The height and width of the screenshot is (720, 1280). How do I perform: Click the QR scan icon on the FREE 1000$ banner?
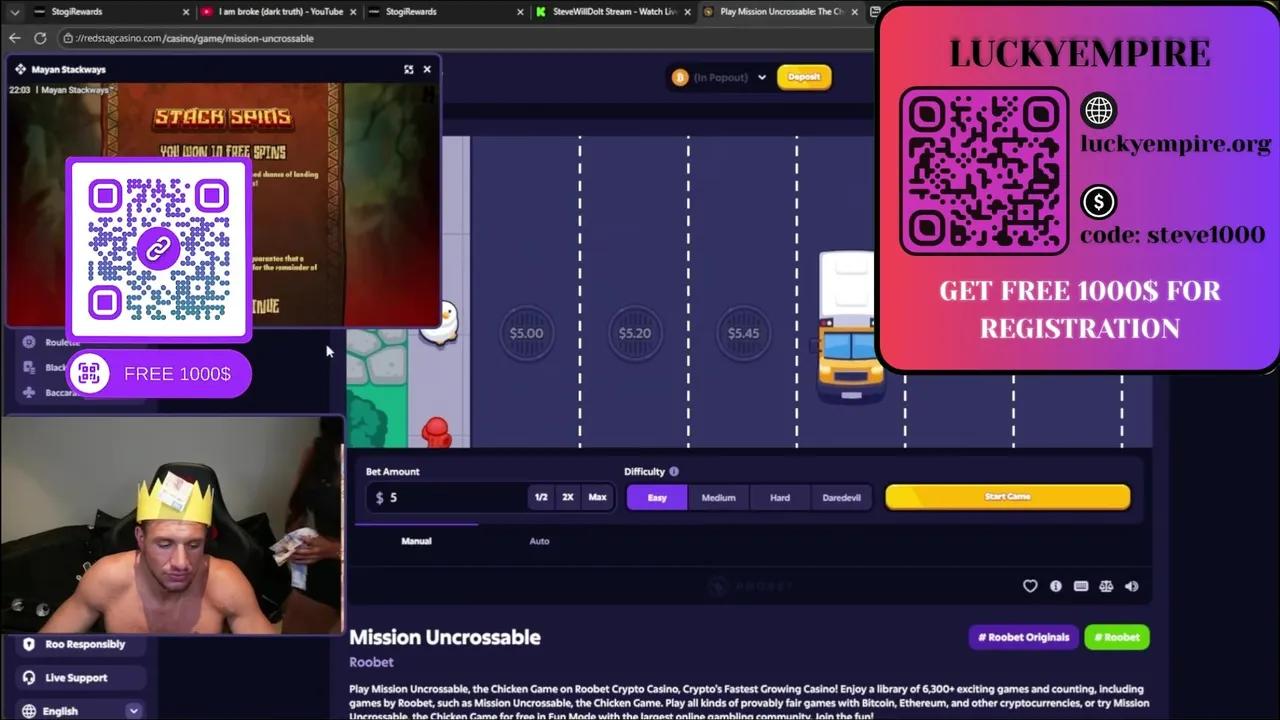91,374
